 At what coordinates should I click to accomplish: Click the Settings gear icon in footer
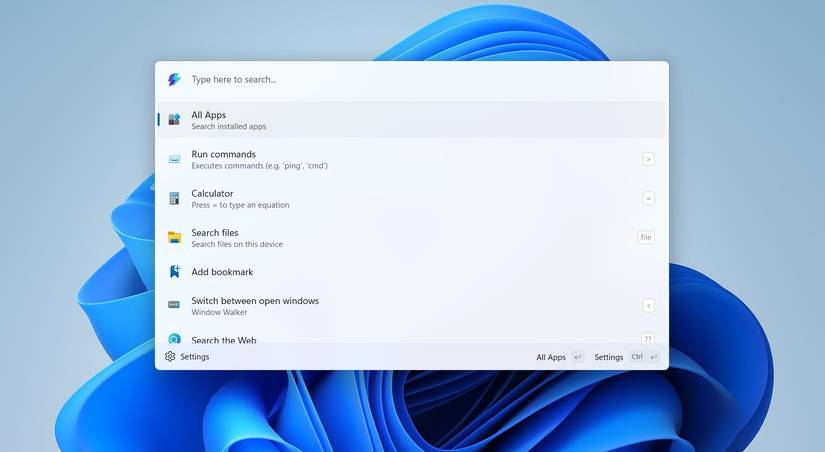click(x=170, y=356)
